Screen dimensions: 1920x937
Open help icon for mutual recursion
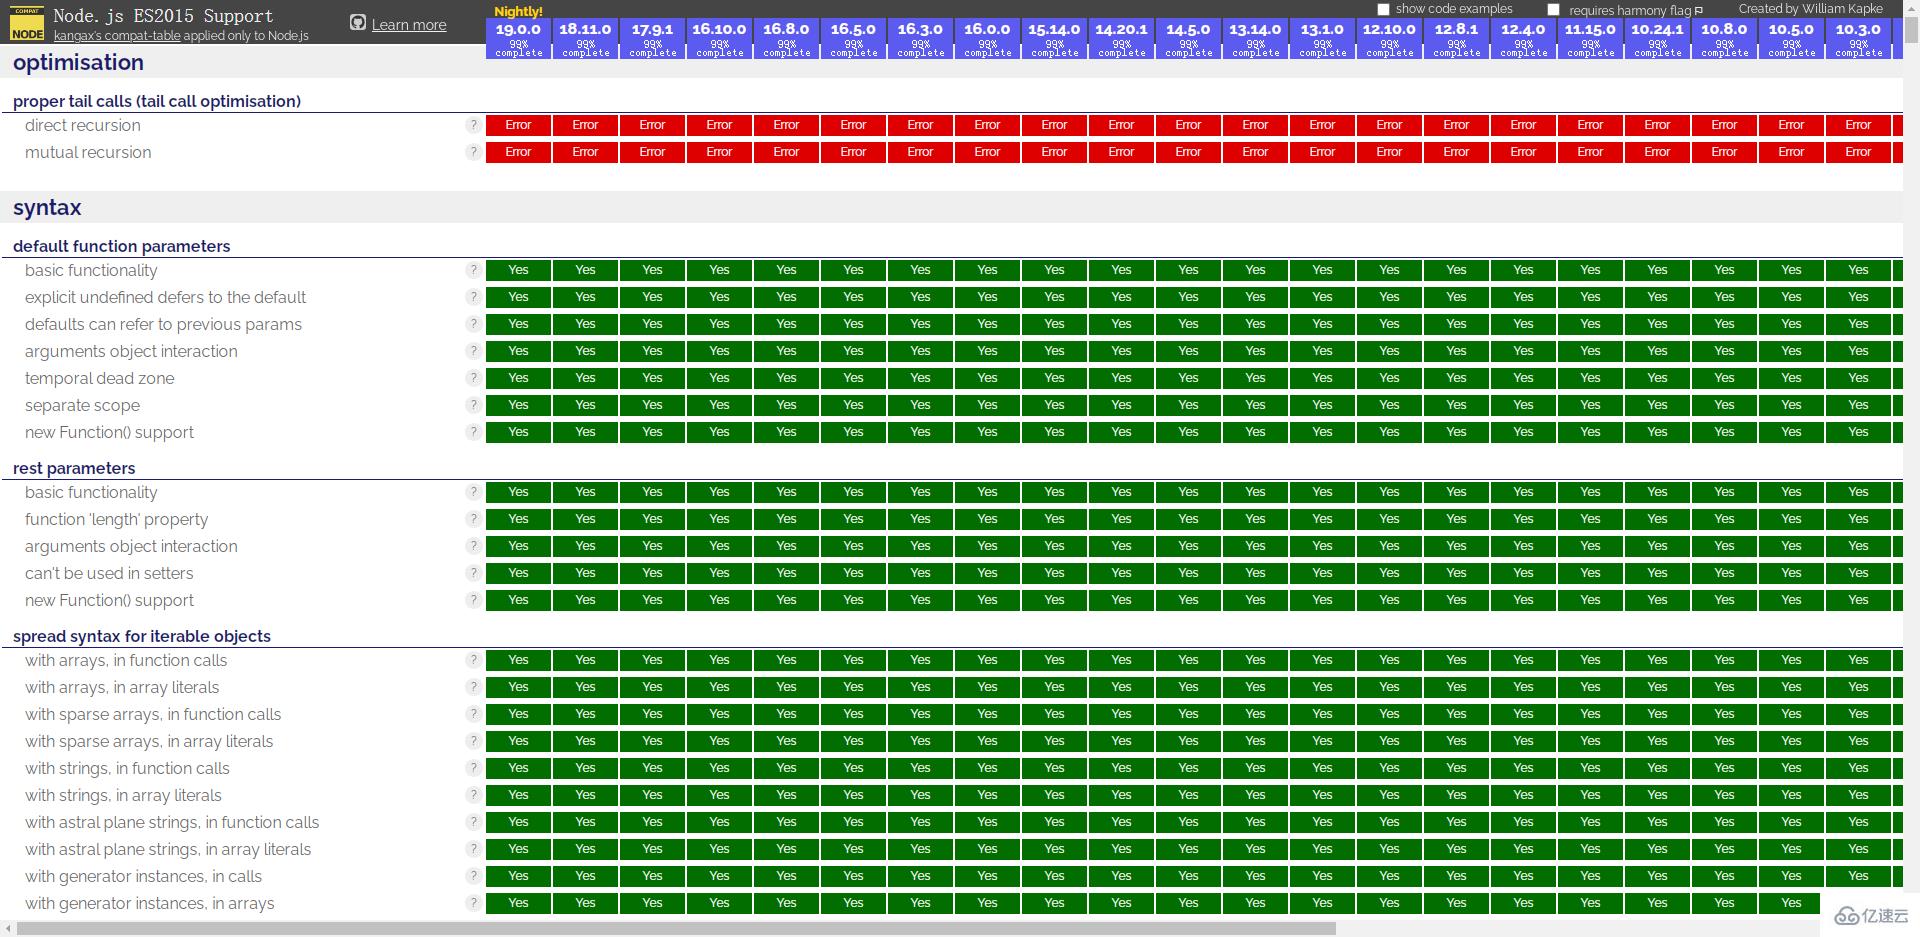pos(473,152)
